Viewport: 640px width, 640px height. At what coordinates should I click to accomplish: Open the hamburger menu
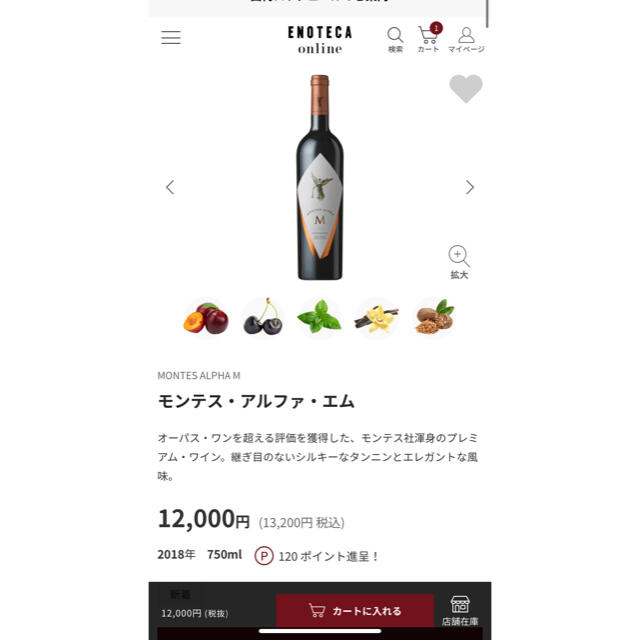click(x=171, y=38)
